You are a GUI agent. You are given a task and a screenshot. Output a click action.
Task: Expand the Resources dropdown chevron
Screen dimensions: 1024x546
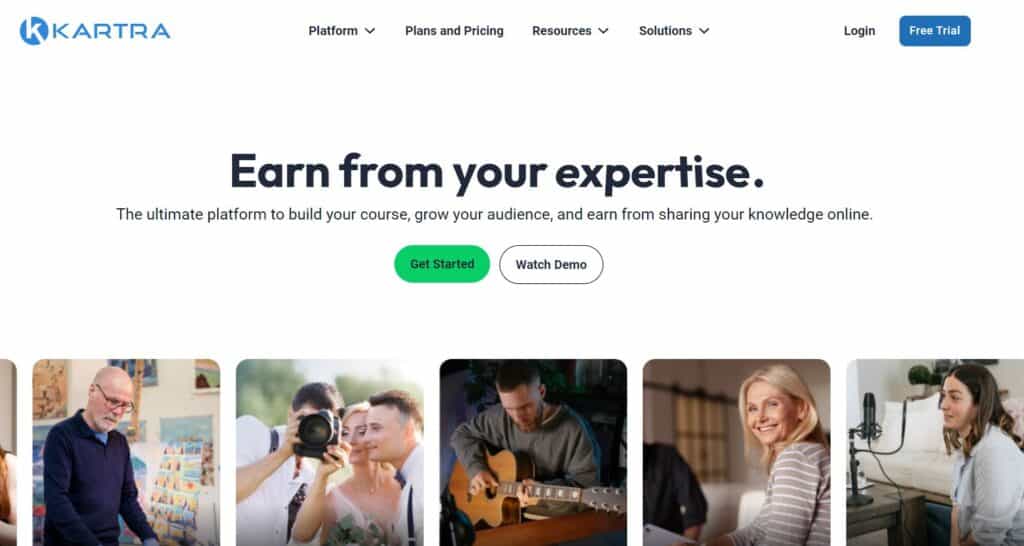[x=603, y=31]
